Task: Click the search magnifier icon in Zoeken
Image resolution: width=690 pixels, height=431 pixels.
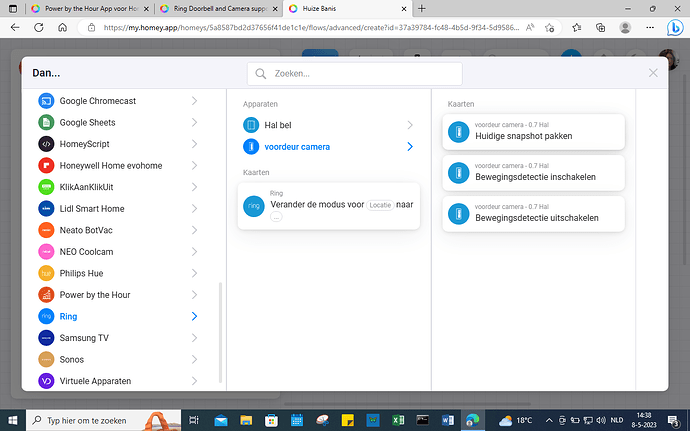Action: [261, 74]
